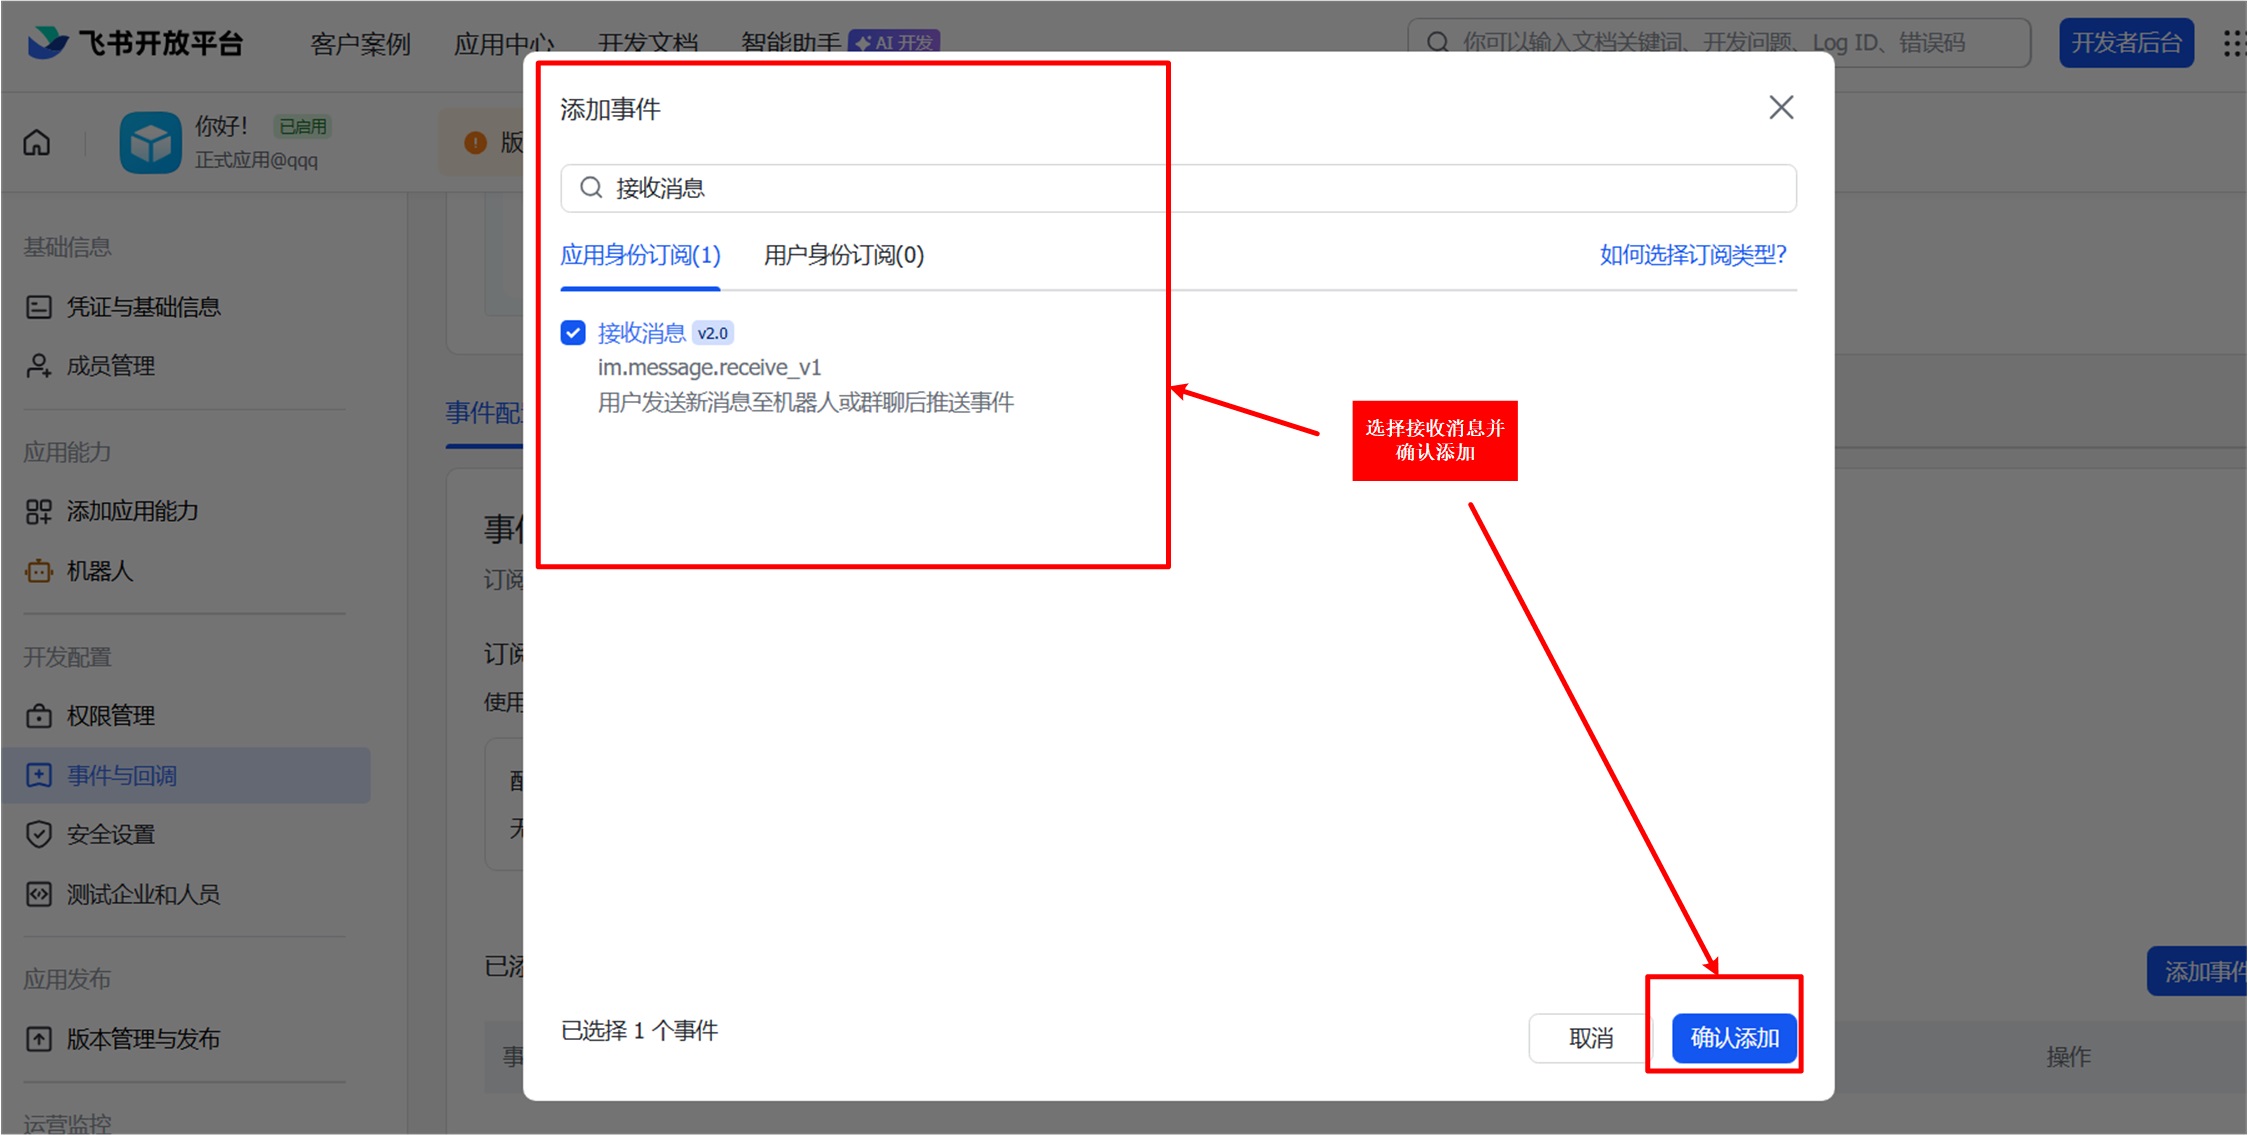
Task: Click 确认添加 confirm button
Action: coord(1734,1038)
